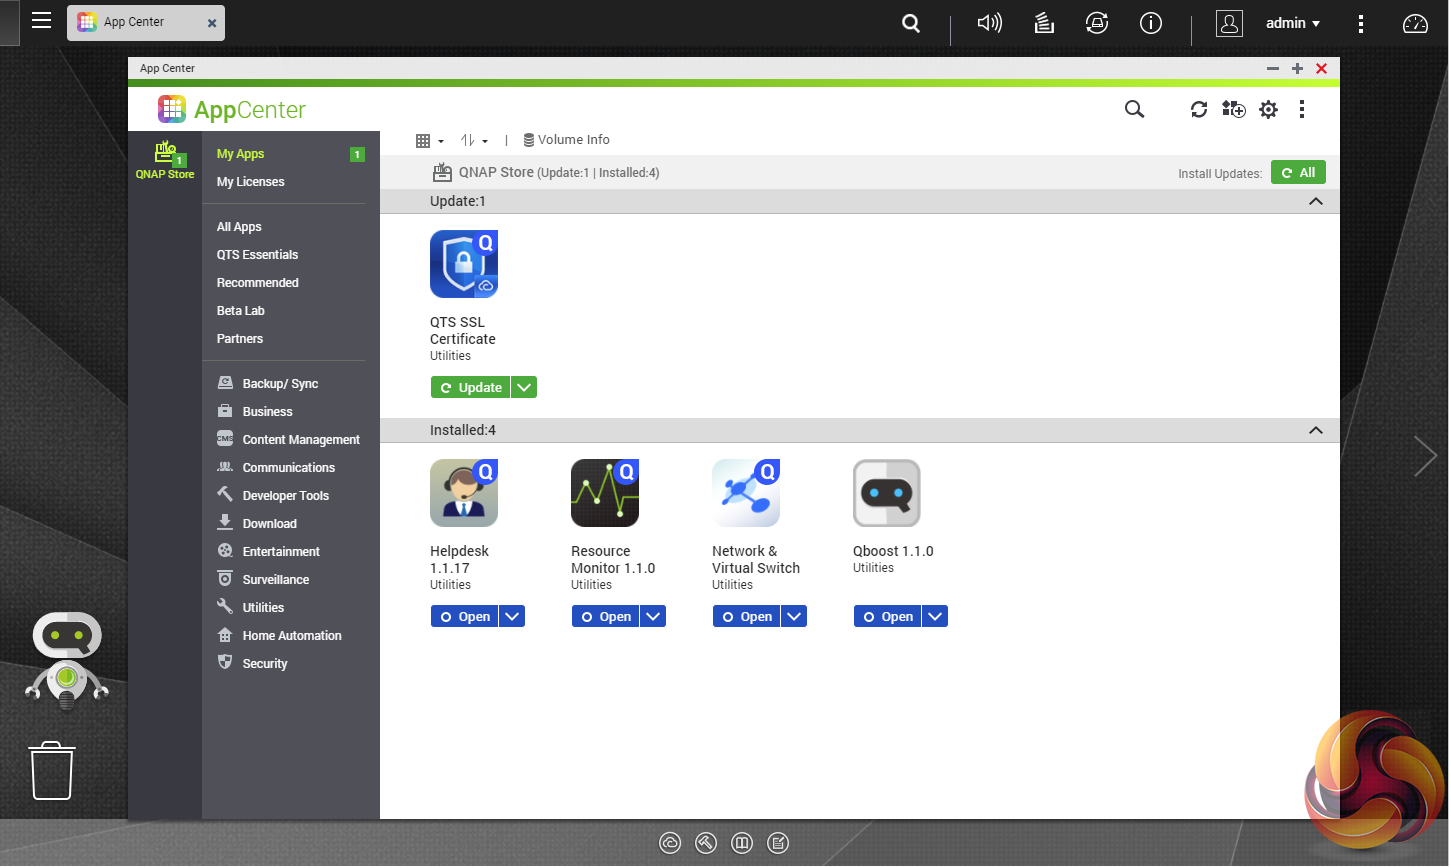Refresh the App Center list
The image size is (1451, 868).
click(1198, 109)
